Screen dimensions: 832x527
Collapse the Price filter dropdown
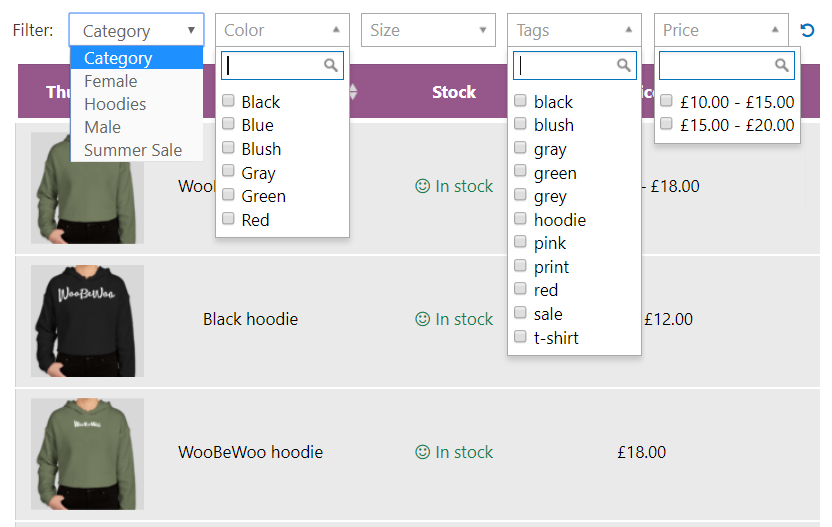pyautogui.click(x=721, y=30)
